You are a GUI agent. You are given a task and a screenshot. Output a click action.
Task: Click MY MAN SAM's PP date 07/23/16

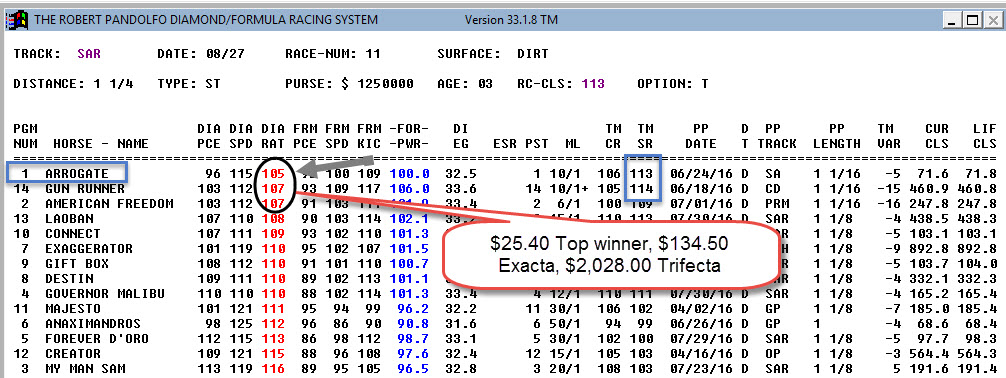pyautogui.click(x=702, y=369)
